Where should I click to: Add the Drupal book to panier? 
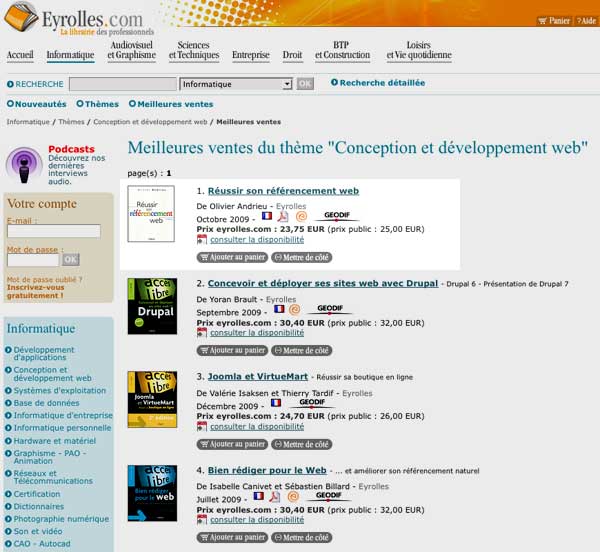tap(232, 350)
